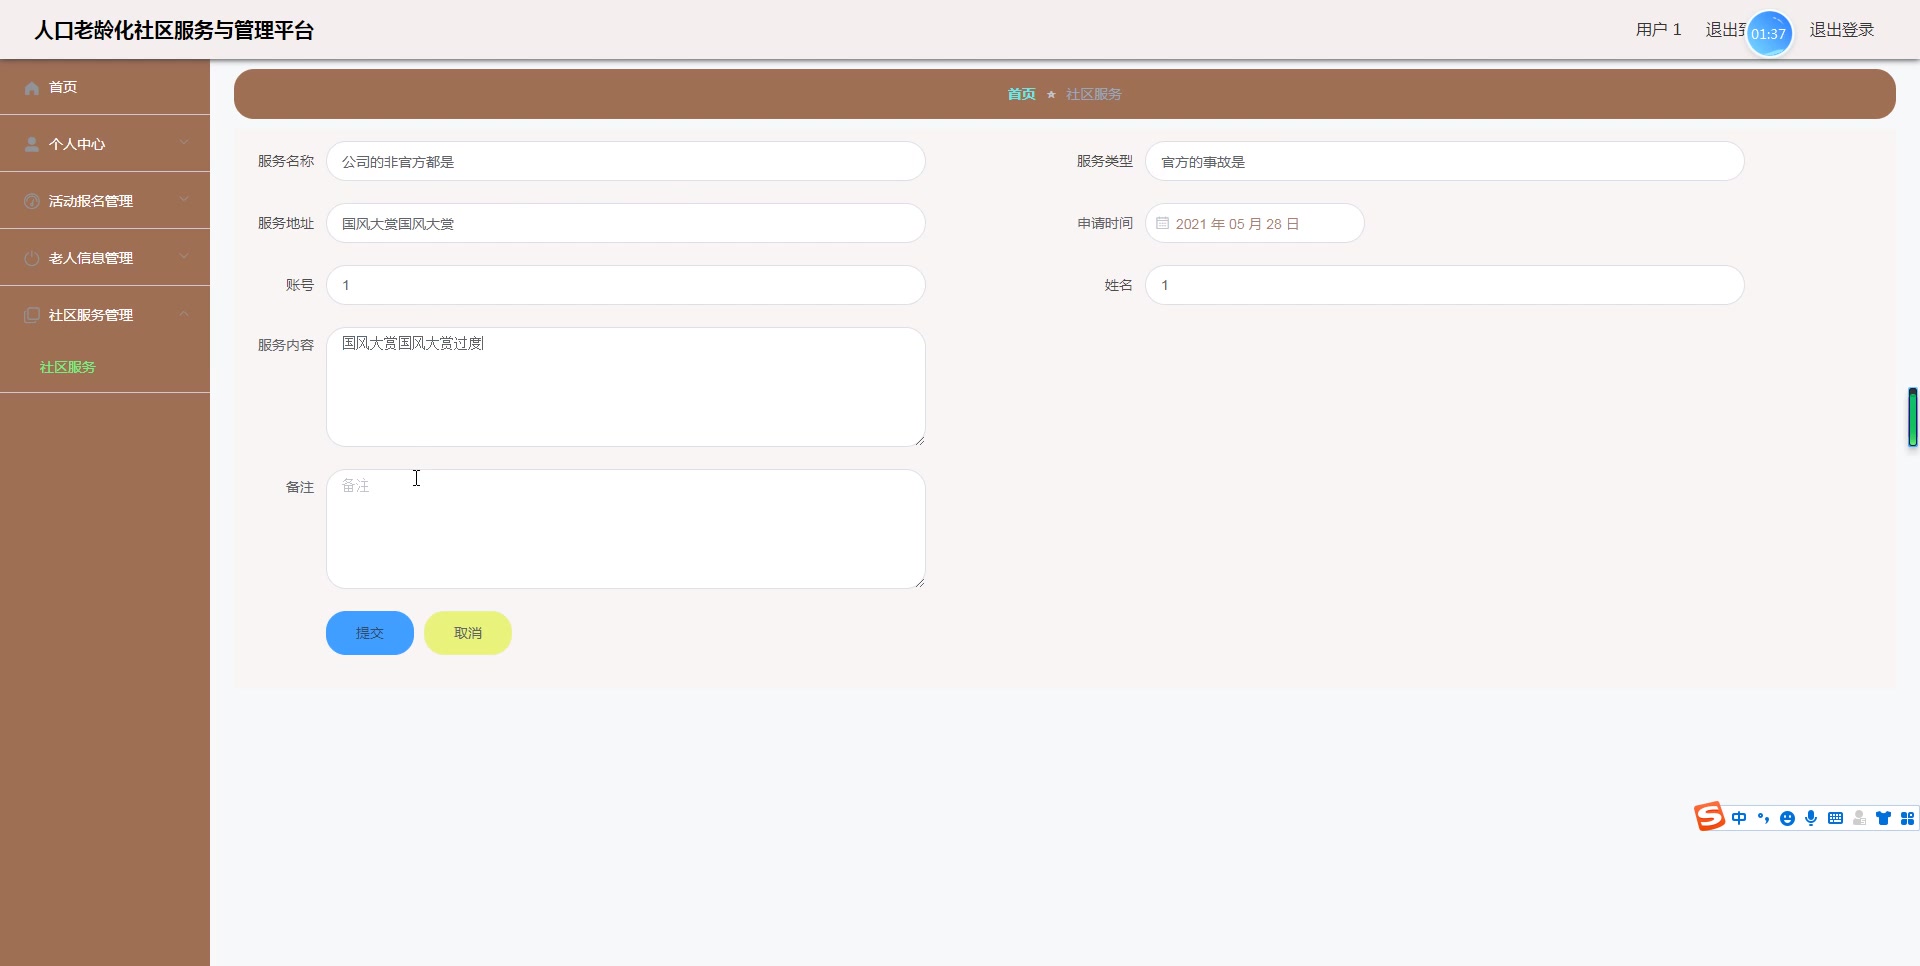
Task: Click inside the 备注 remarks textarea
Action: tap(626, 528)
